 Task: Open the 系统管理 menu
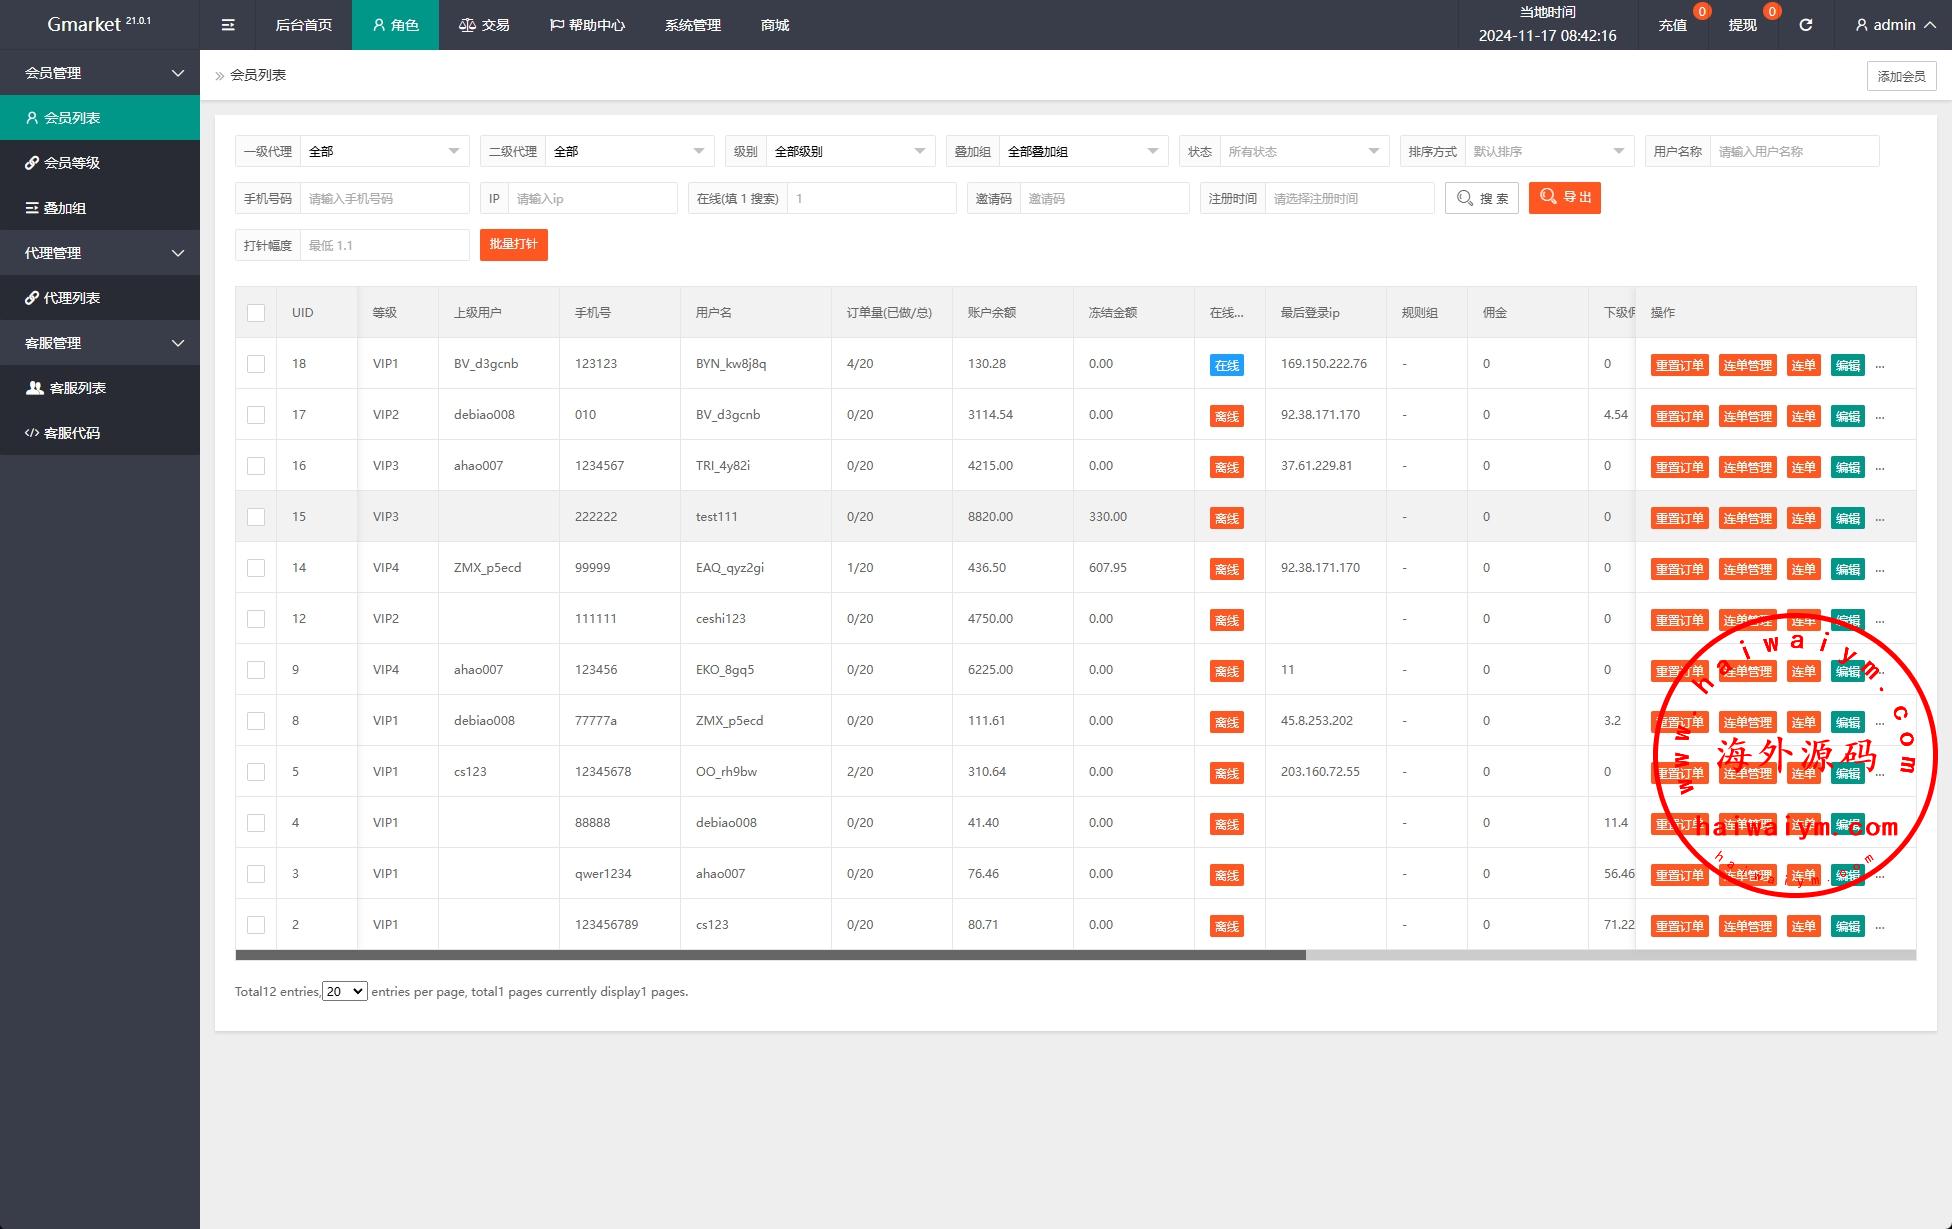click(692, 25)
